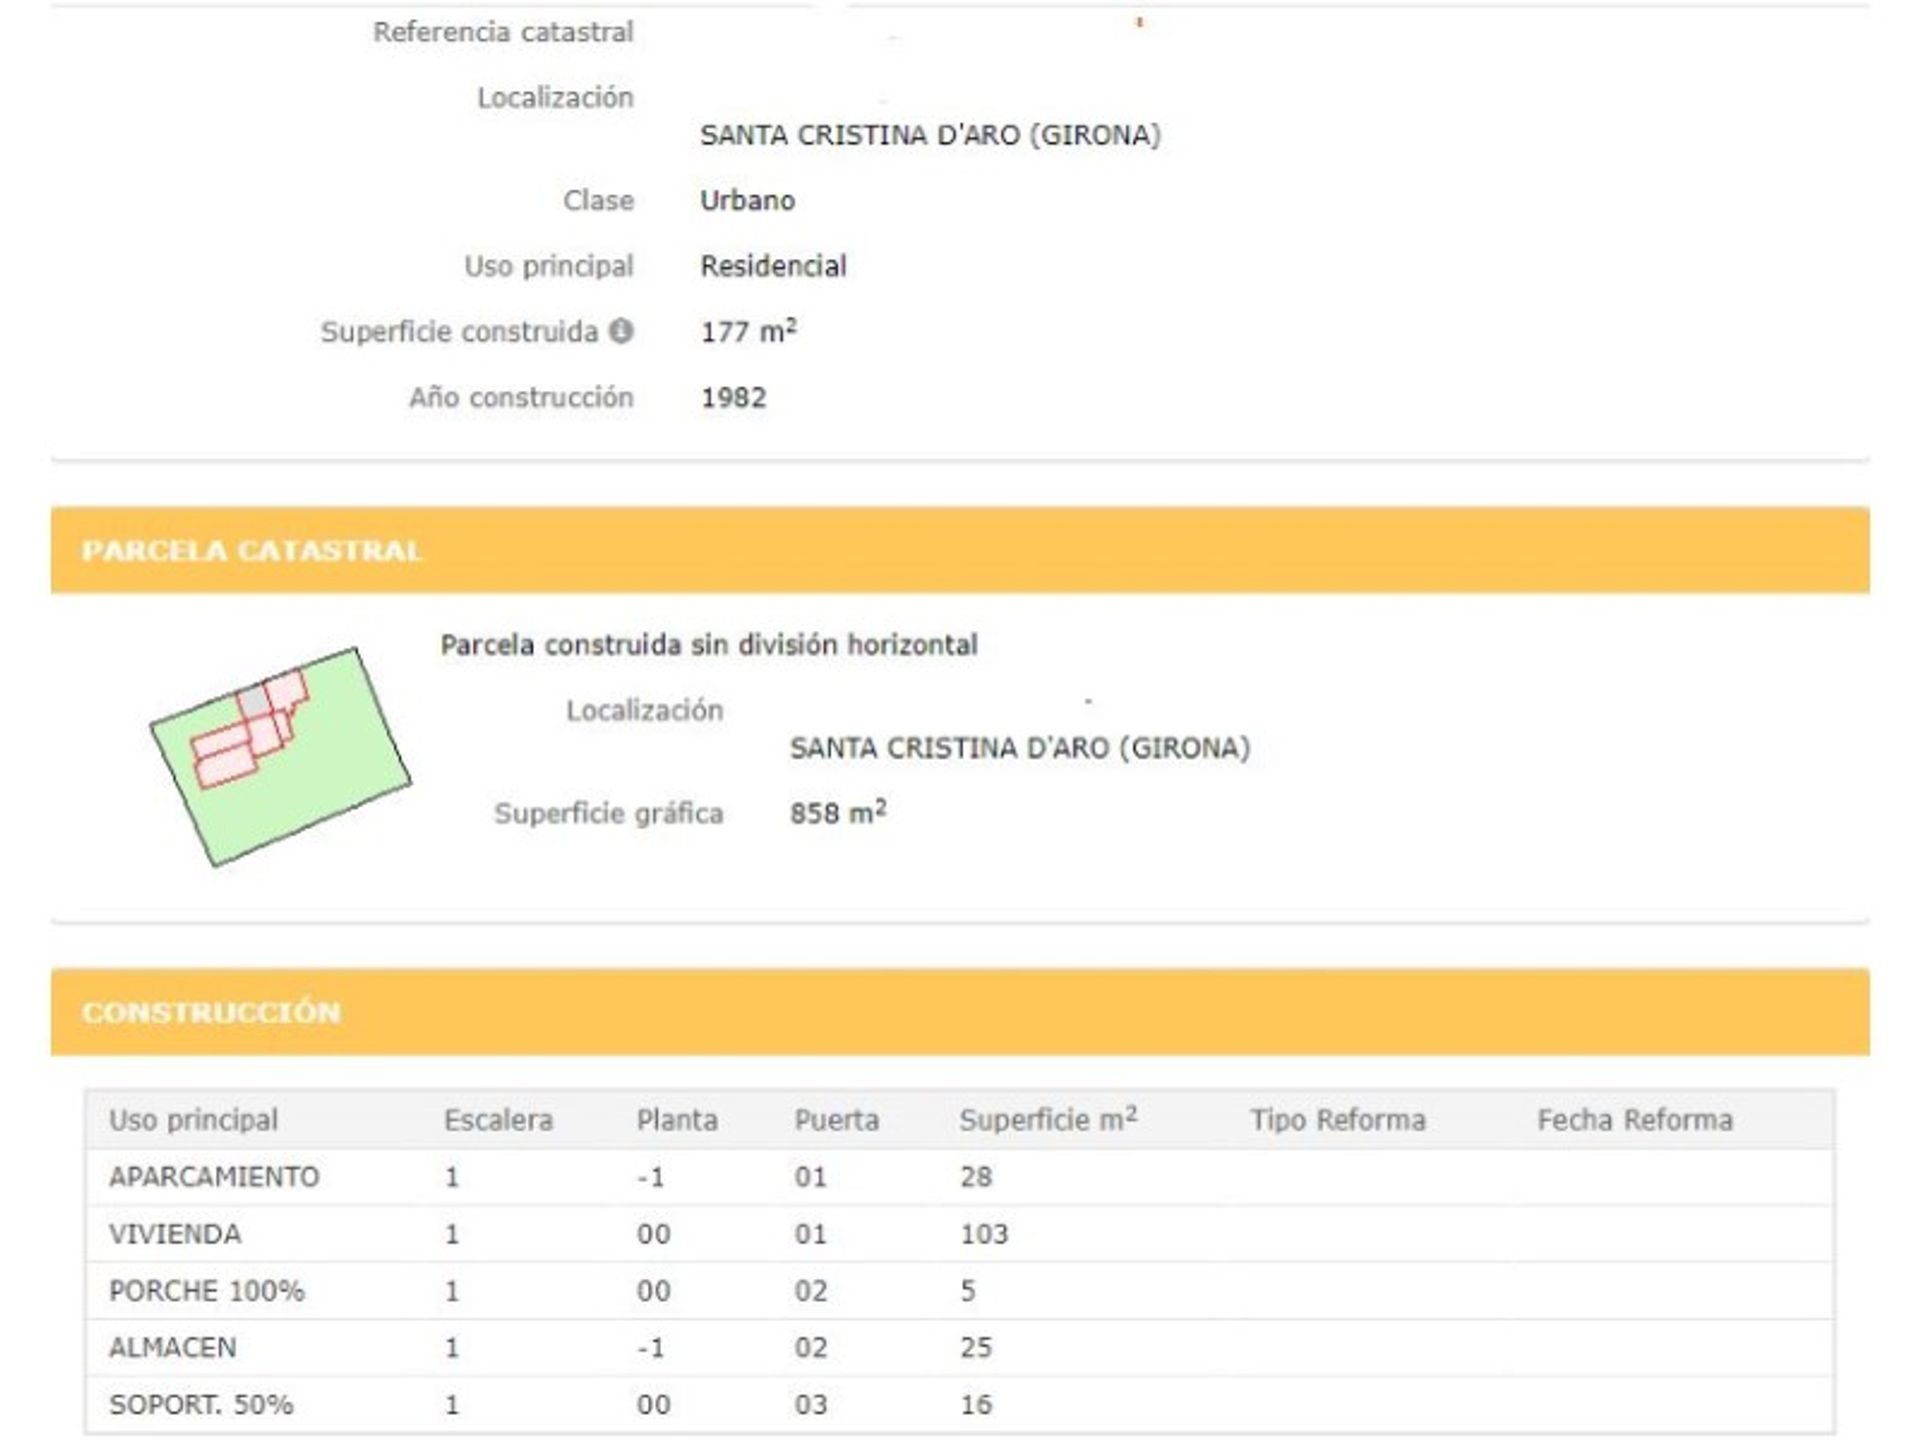This screenshot has width=1920, height=1440.
Task: Select the surface value 5 of PORCHE
Action: [x=968, y=1291]
